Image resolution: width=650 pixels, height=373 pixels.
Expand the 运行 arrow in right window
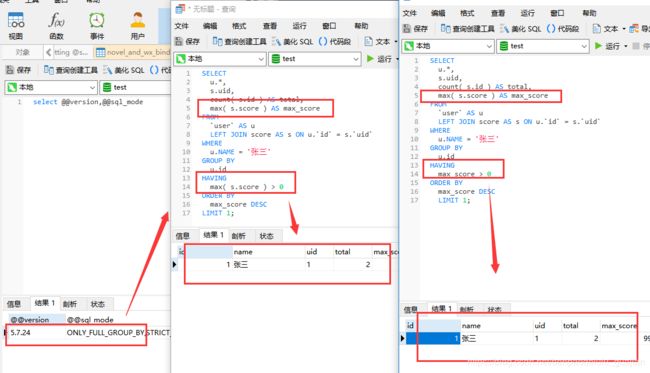pyautogui.click(x=626, y=46)
